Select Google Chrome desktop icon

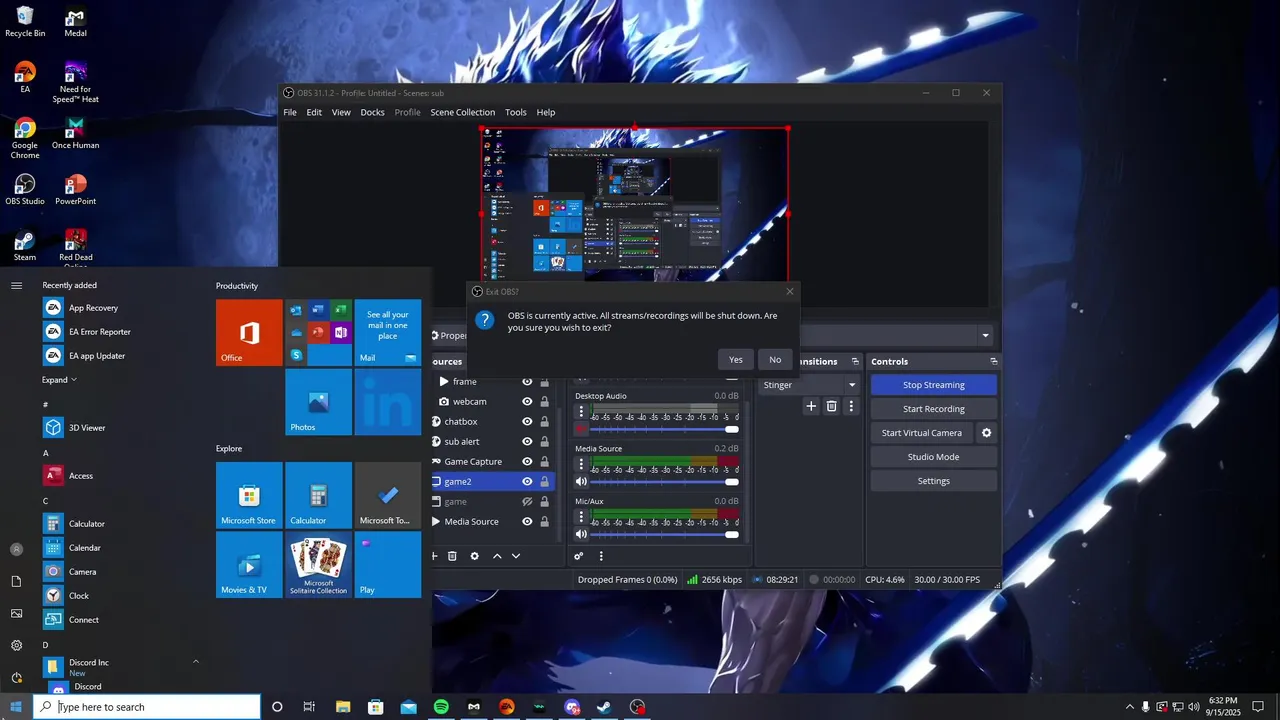25,138
